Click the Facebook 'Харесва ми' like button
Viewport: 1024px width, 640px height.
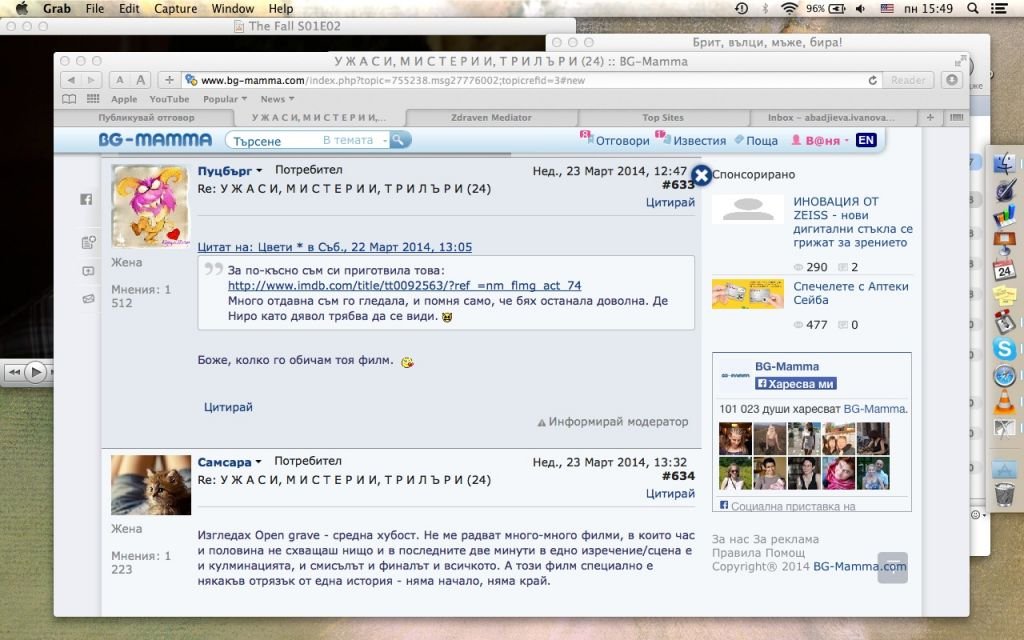(x=795, y=383)
